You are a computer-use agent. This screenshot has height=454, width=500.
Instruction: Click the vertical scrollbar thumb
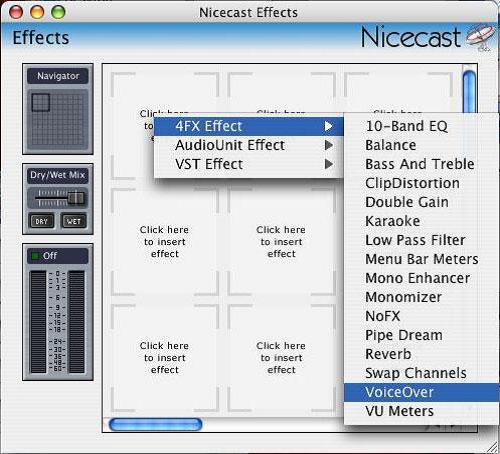coord(469,92)
